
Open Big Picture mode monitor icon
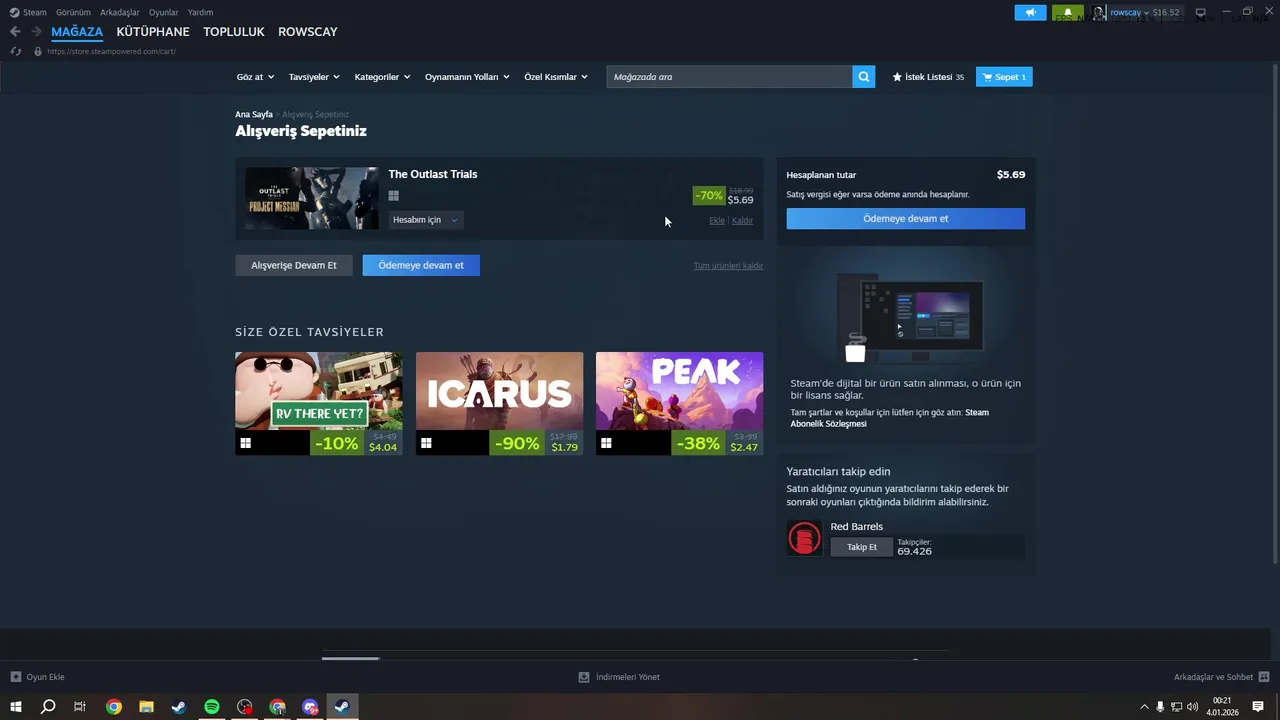click(1200, 13)
